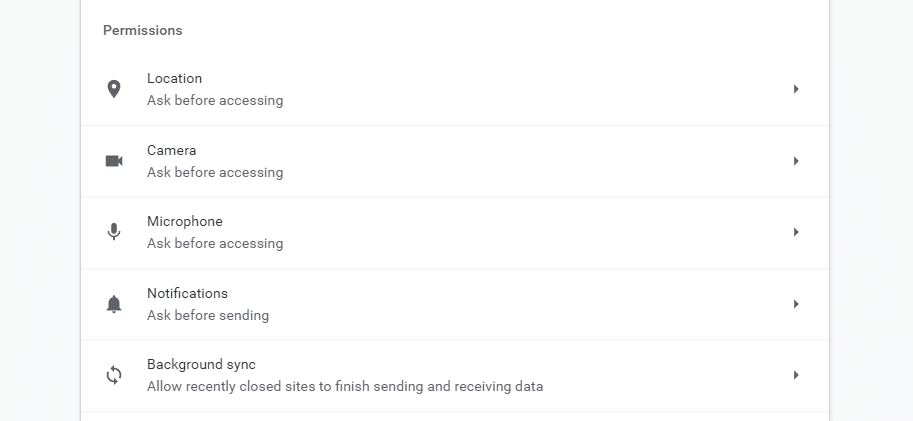Click "Ask before accessing" under Microphone
The width and height of the screenshot is (913, 421).
pyautogui.click(x=215, y=243)
